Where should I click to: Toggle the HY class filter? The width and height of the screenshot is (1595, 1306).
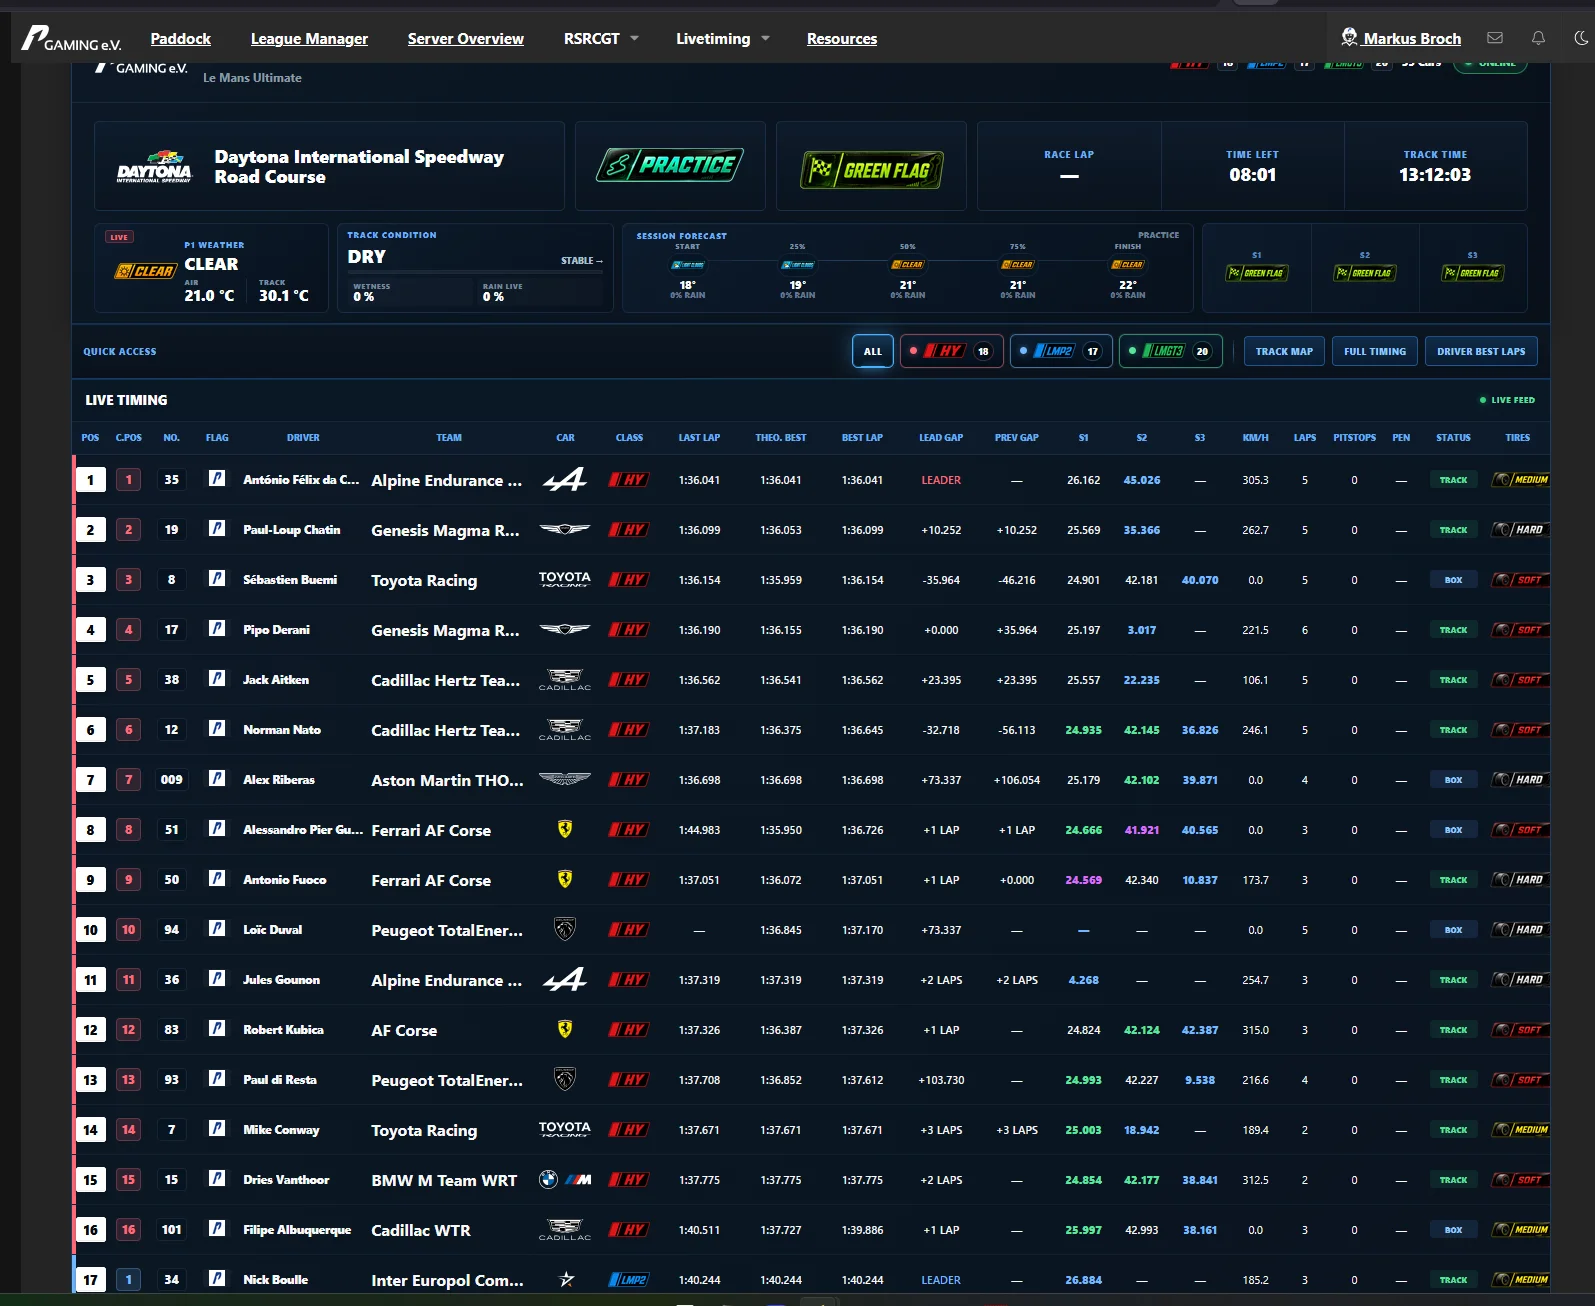pos(951,351)
